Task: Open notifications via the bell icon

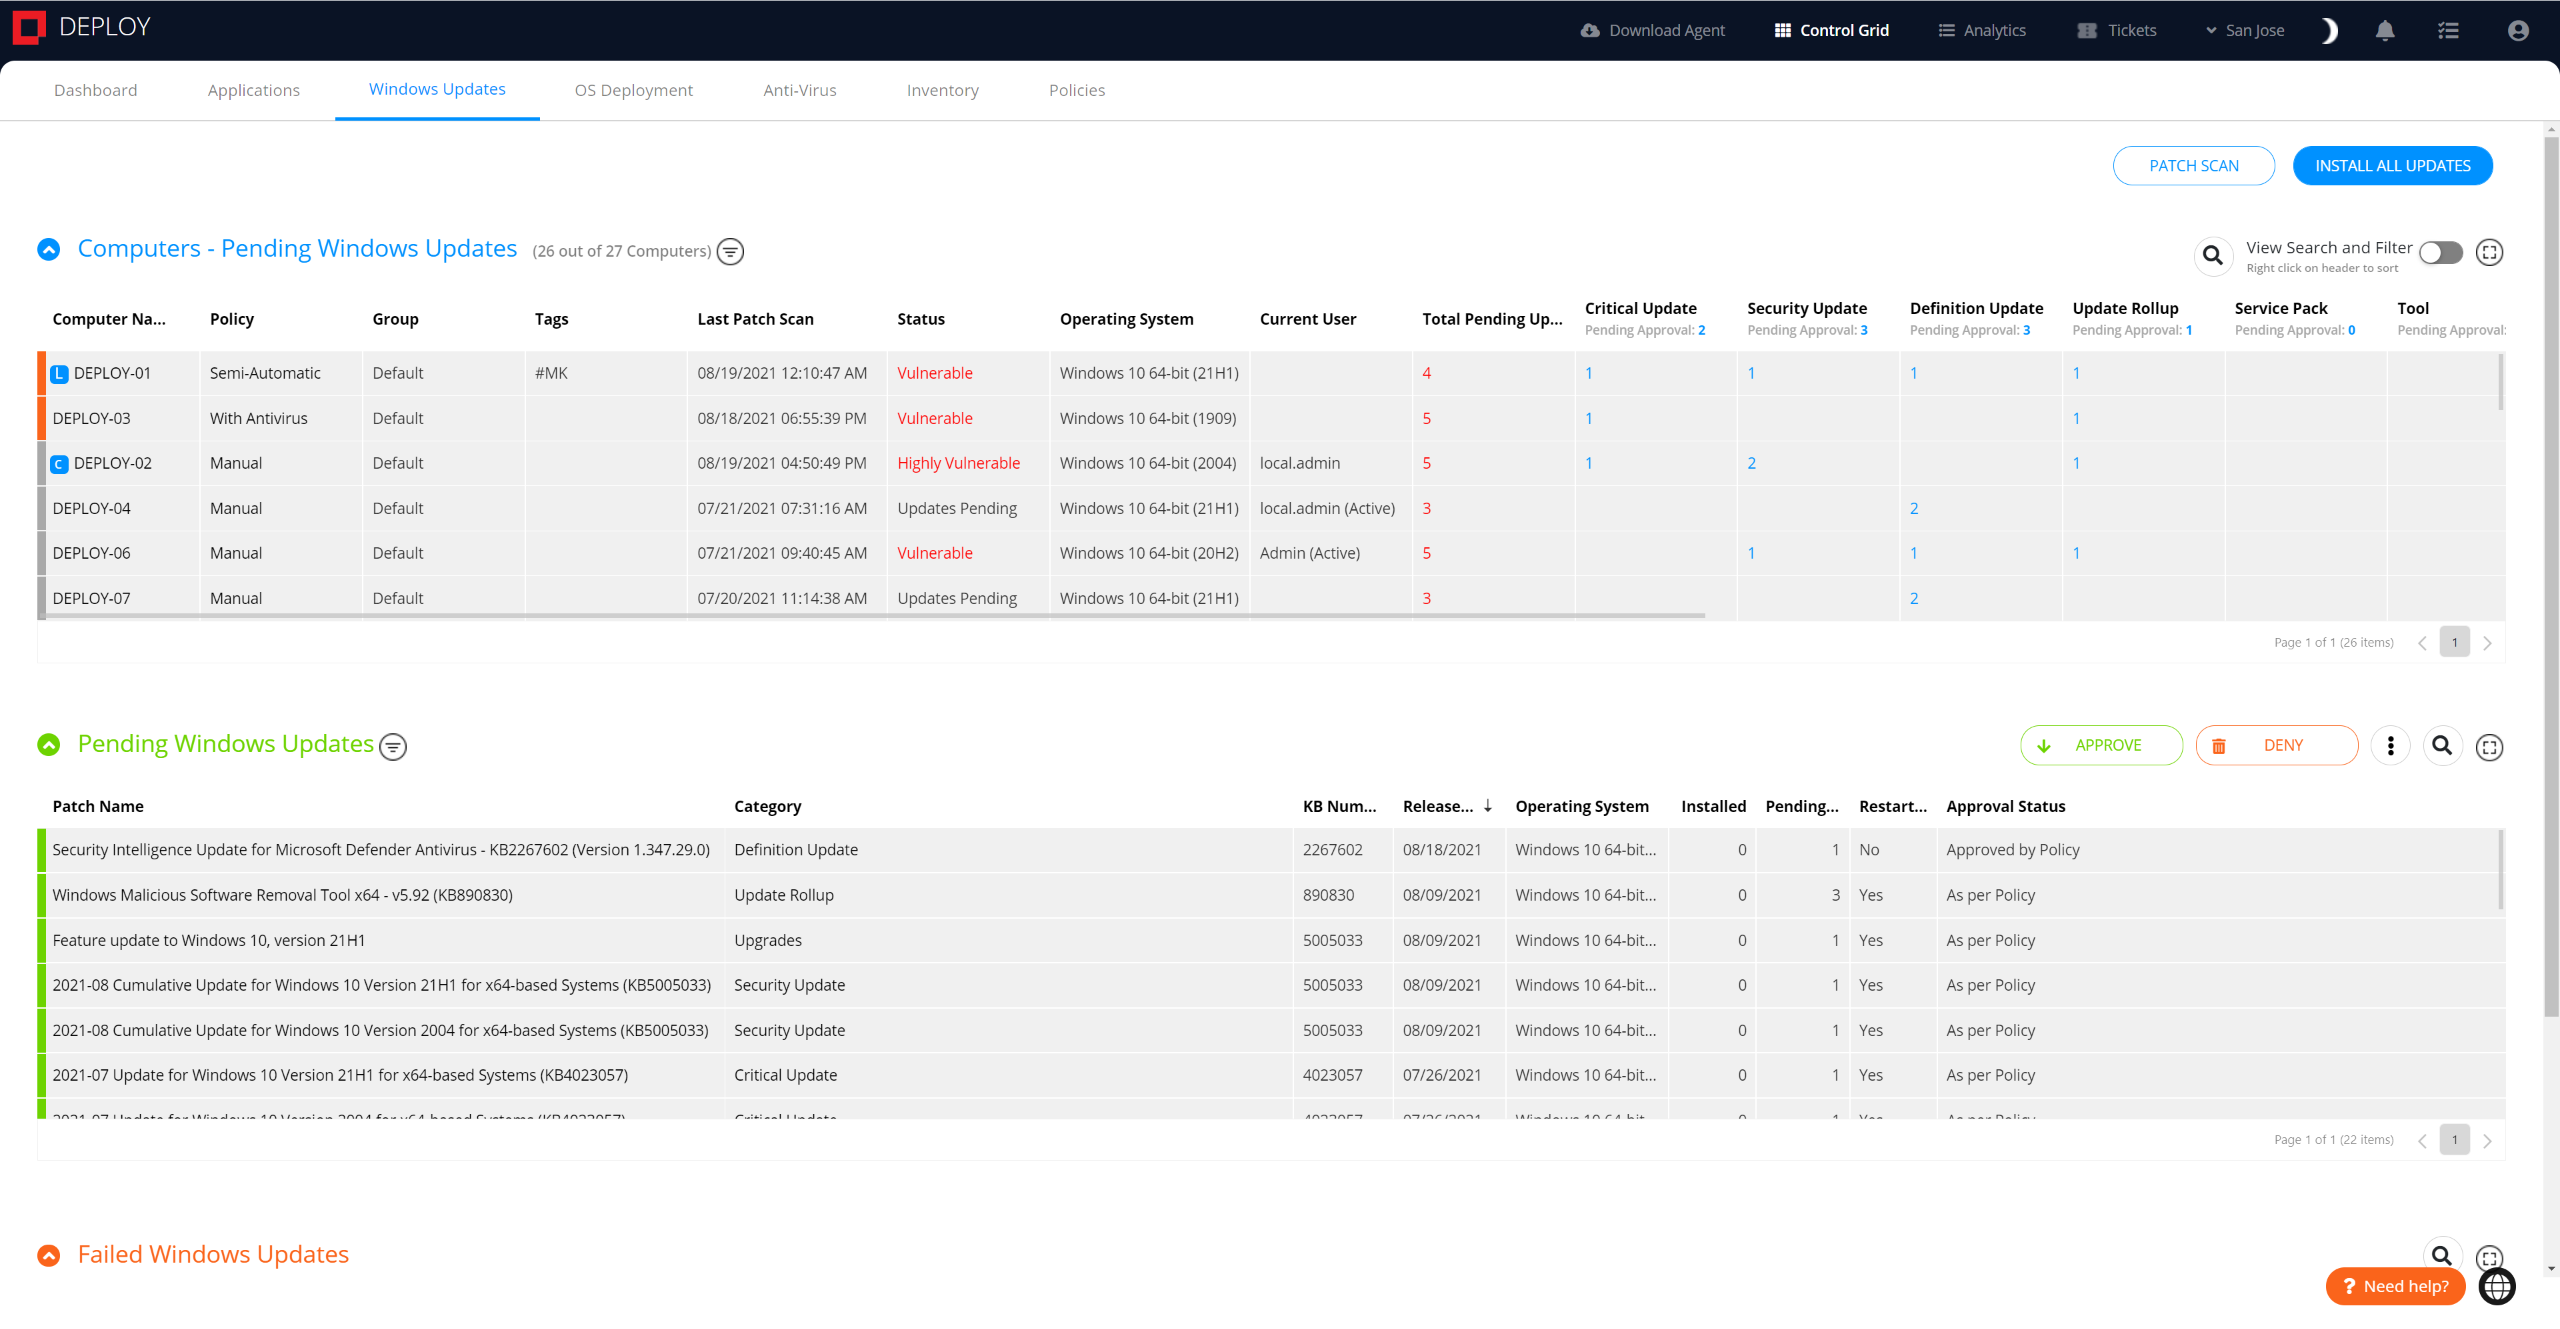Action: click(x=2385, y=30)
